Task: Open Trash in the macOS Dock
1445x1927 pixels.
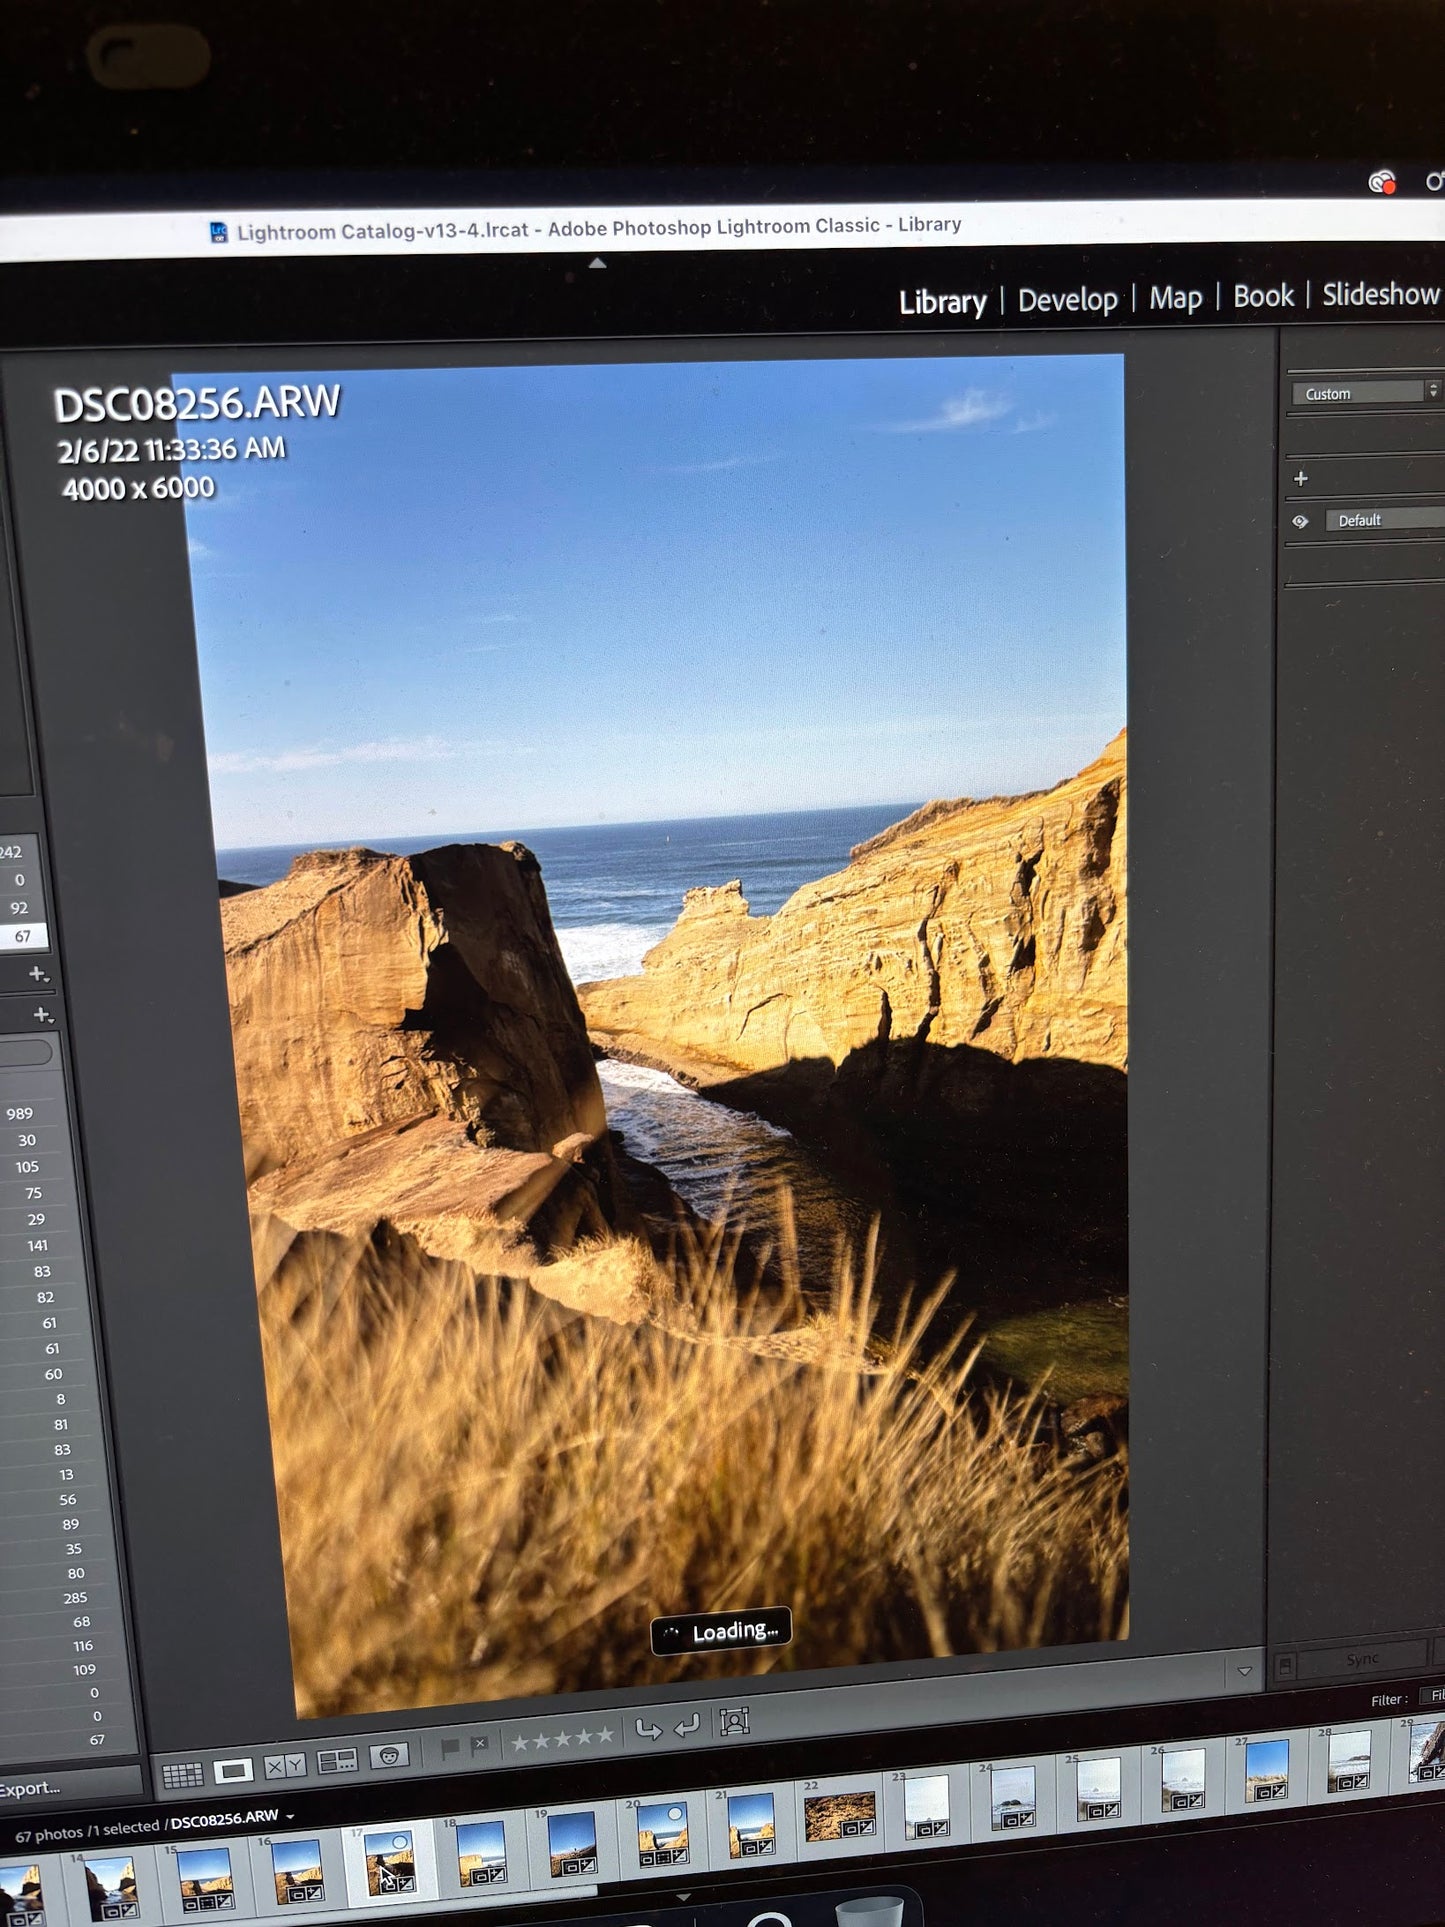Action: coord(868,1912)
